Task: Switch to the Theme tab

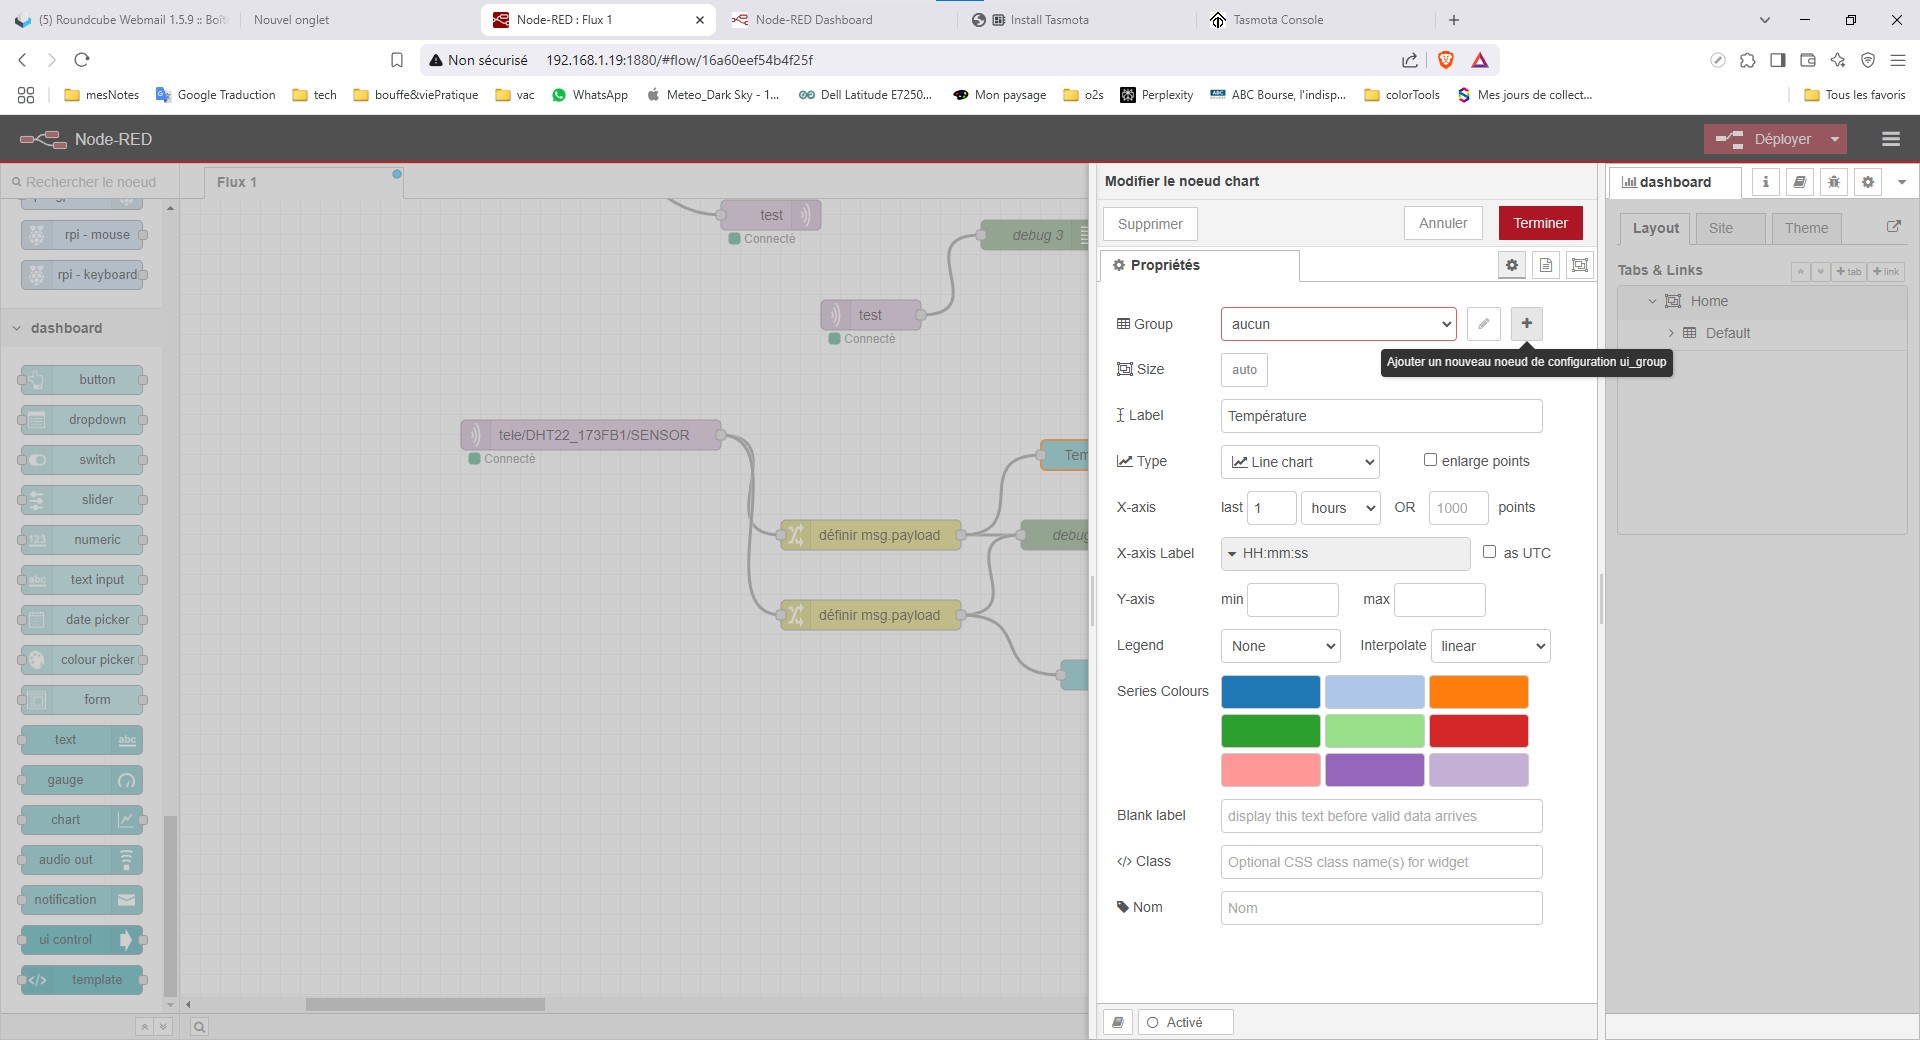Action: (1806, 228)
